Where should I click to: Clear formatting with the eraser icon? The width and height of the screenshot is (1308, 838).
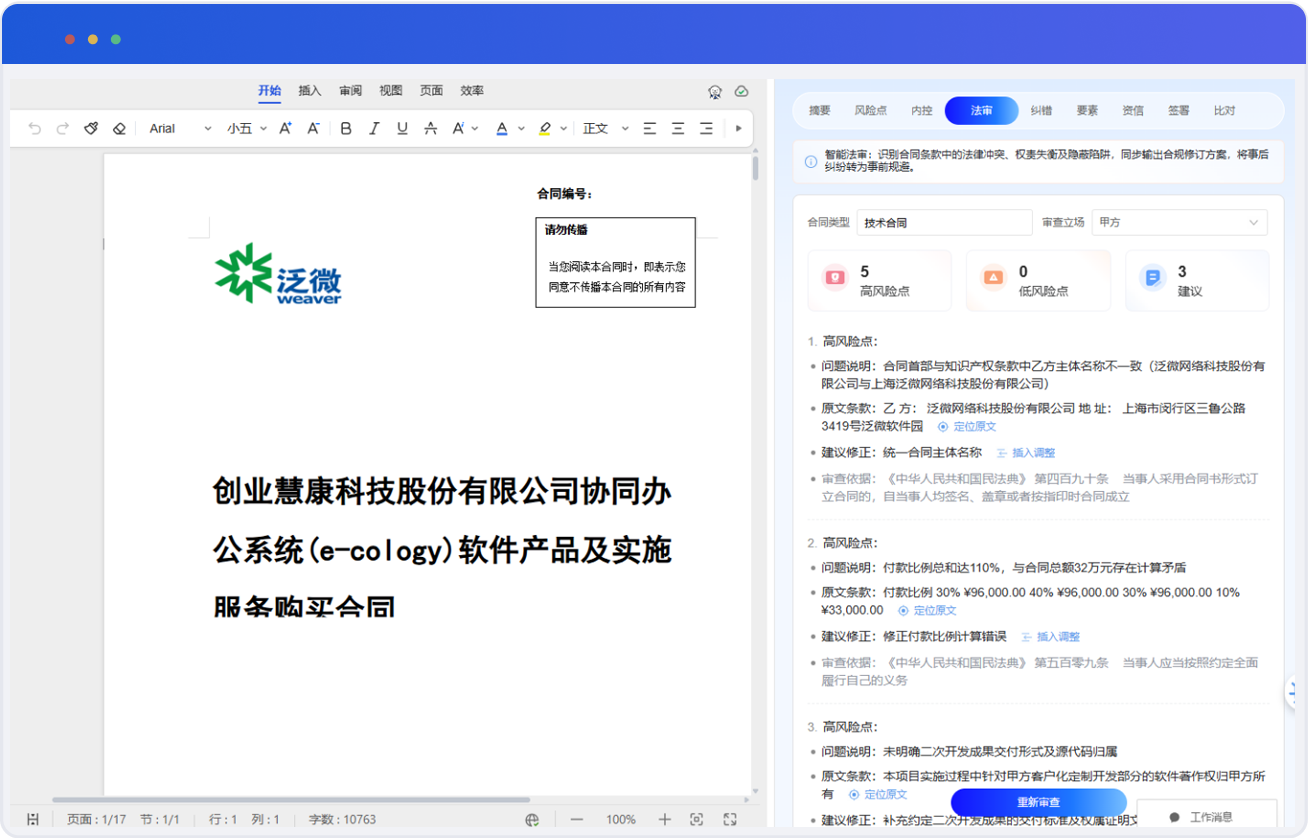(x=119, y=128)
